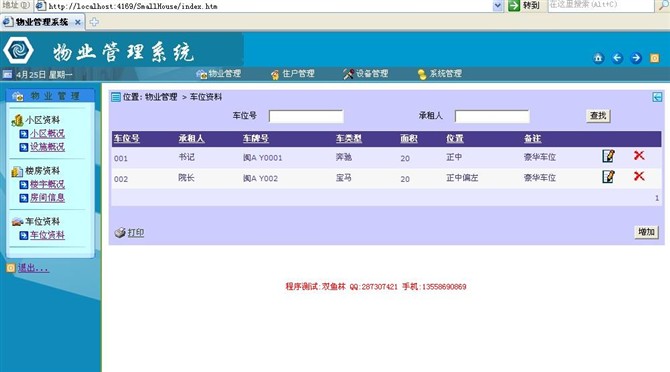Open a new browser tab
Viewport: 670px width, 372px height.
(94, 22)
